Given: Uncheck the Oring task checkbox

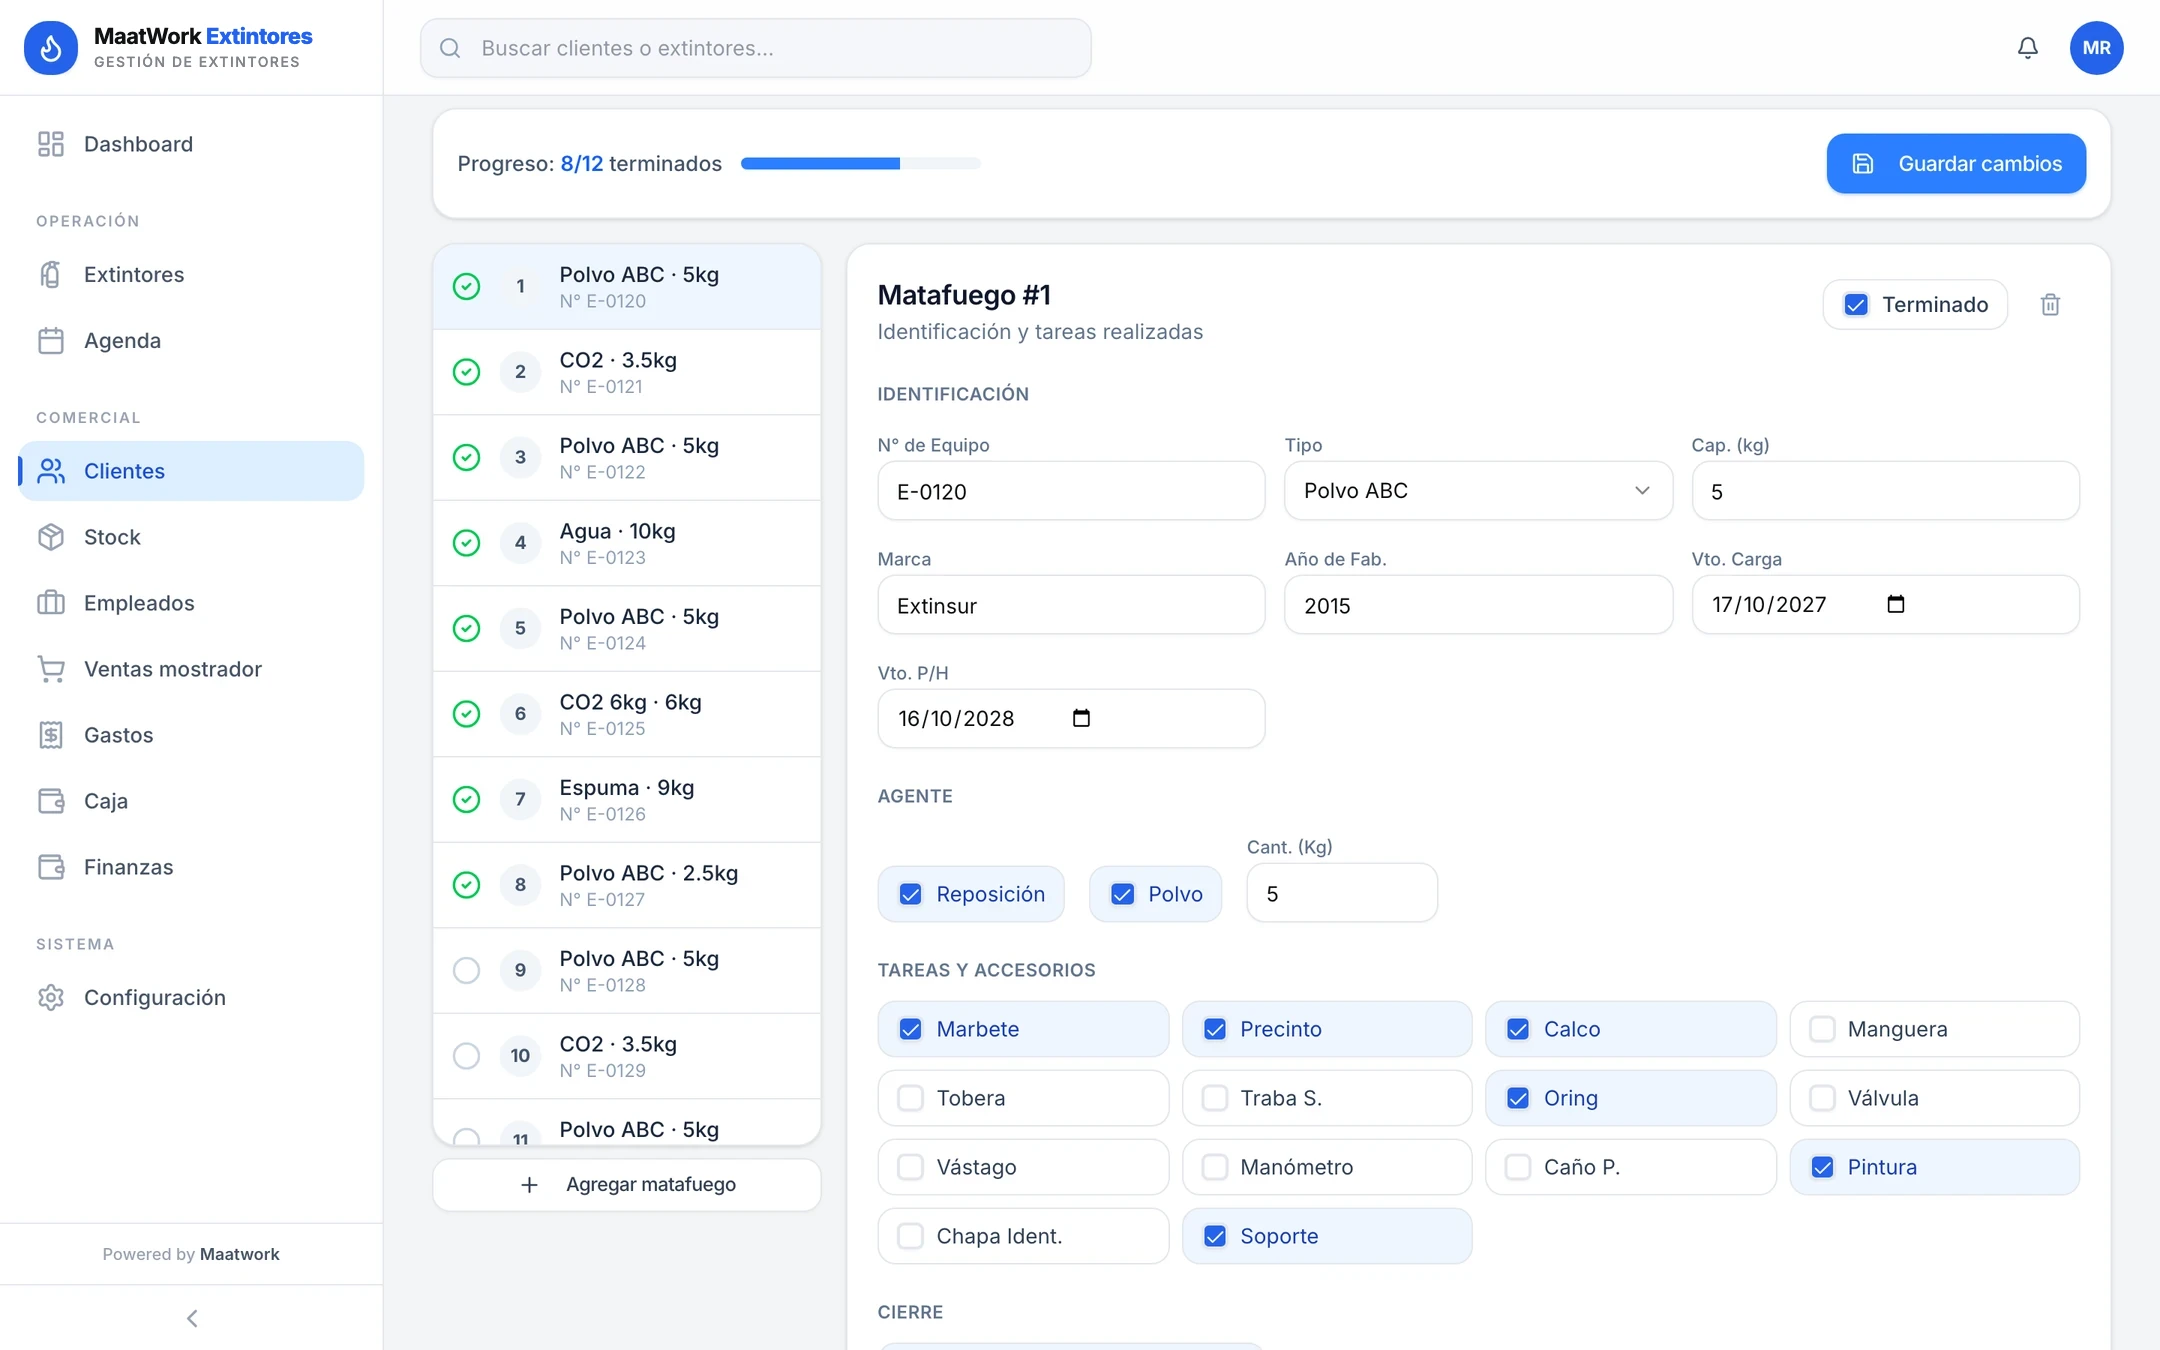Looking at the screenshot, I should (1518, 1098).
